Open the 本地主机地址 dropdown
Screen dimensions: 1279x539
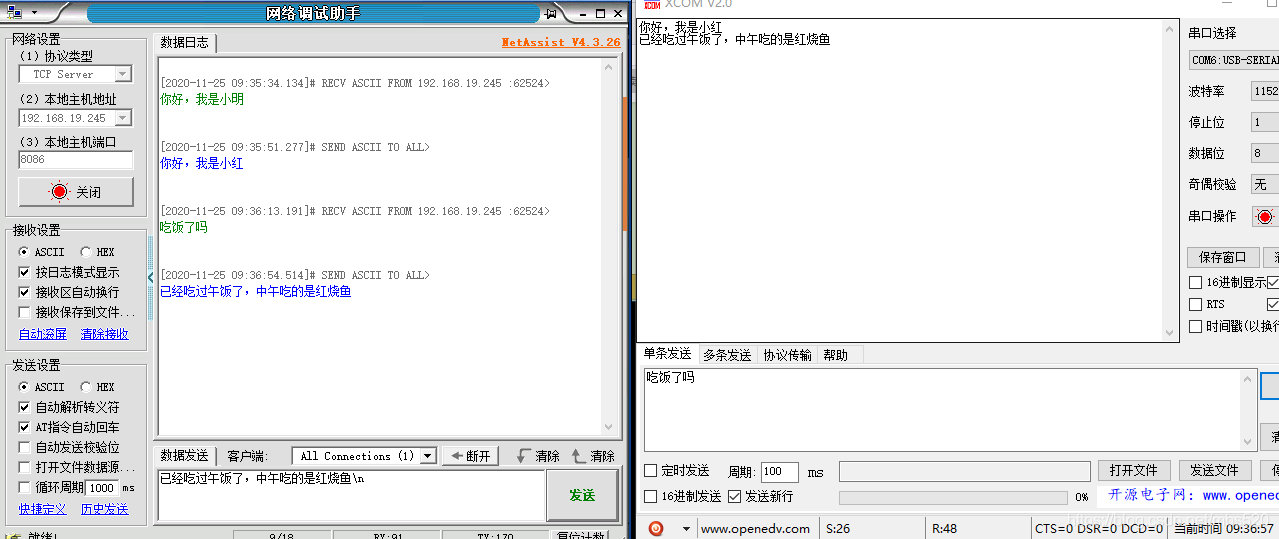[122, 118]
